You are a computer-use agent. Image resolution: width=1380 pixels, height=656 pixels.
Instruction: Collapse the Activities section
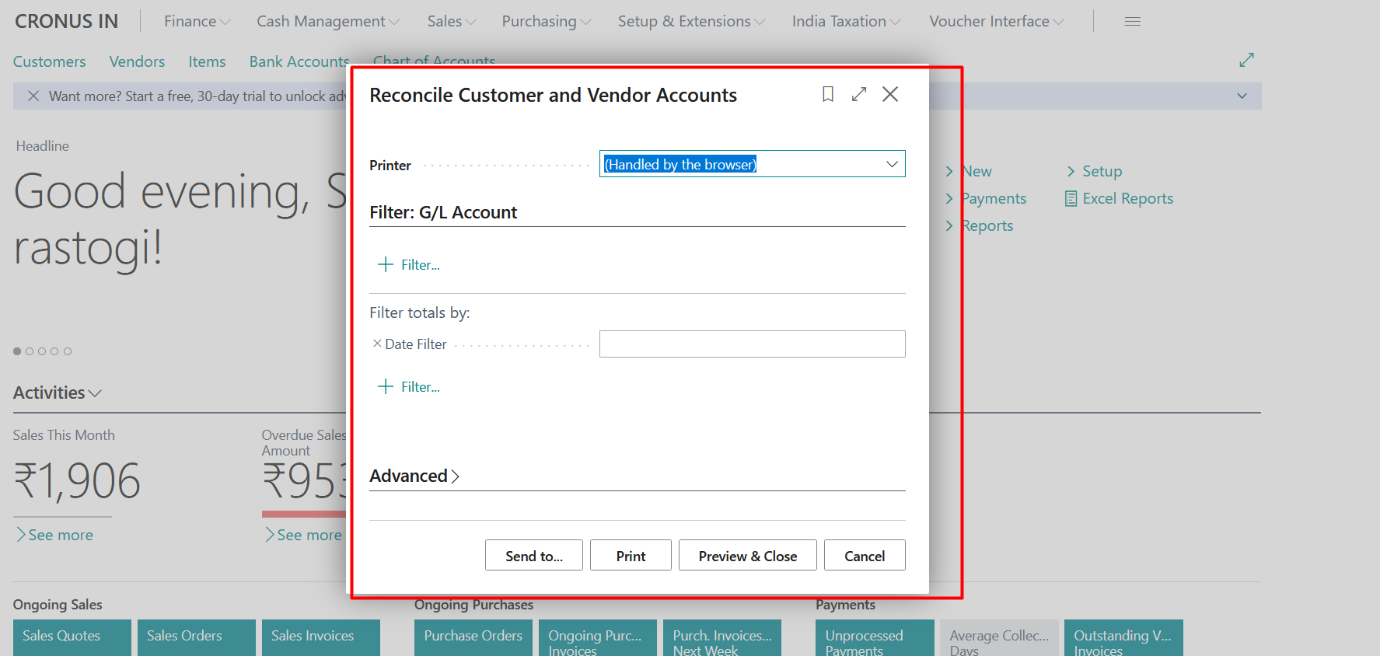94,392
